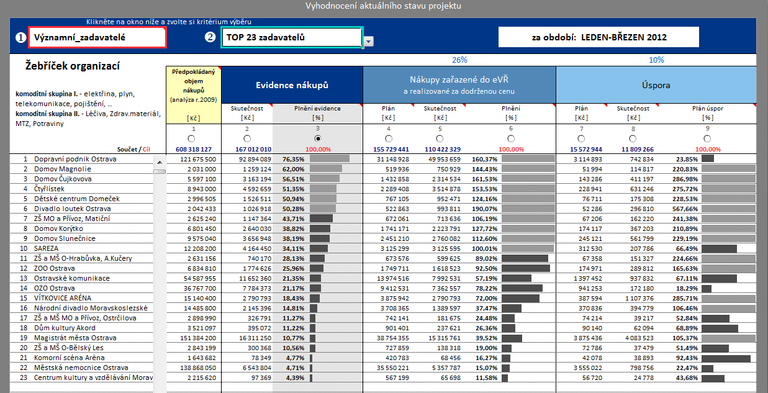Select Dopravní podnik Ostrava row
Image resolution: width=768 pixels, height=393 pixels.
tap(81, 159)
